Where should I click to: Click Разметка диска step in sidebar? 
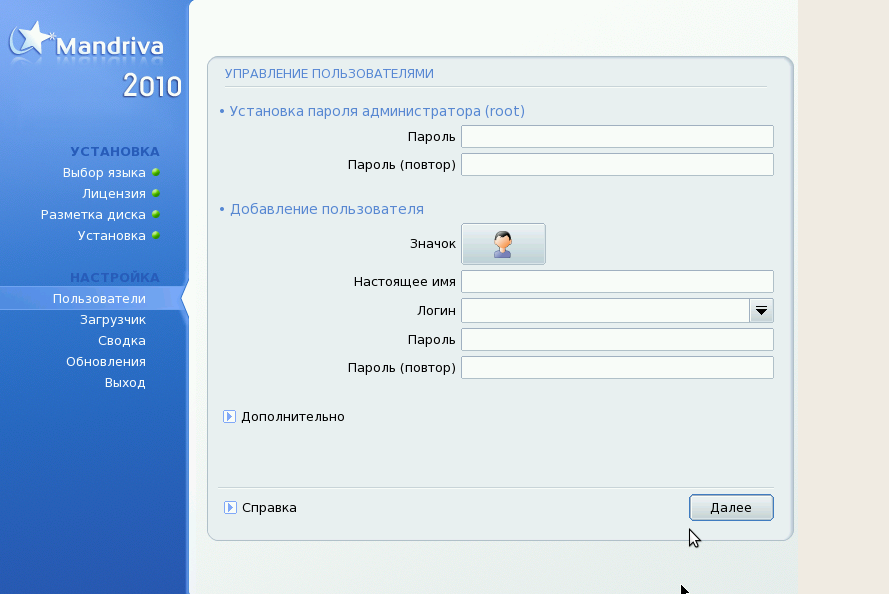(x=93, y=215)
